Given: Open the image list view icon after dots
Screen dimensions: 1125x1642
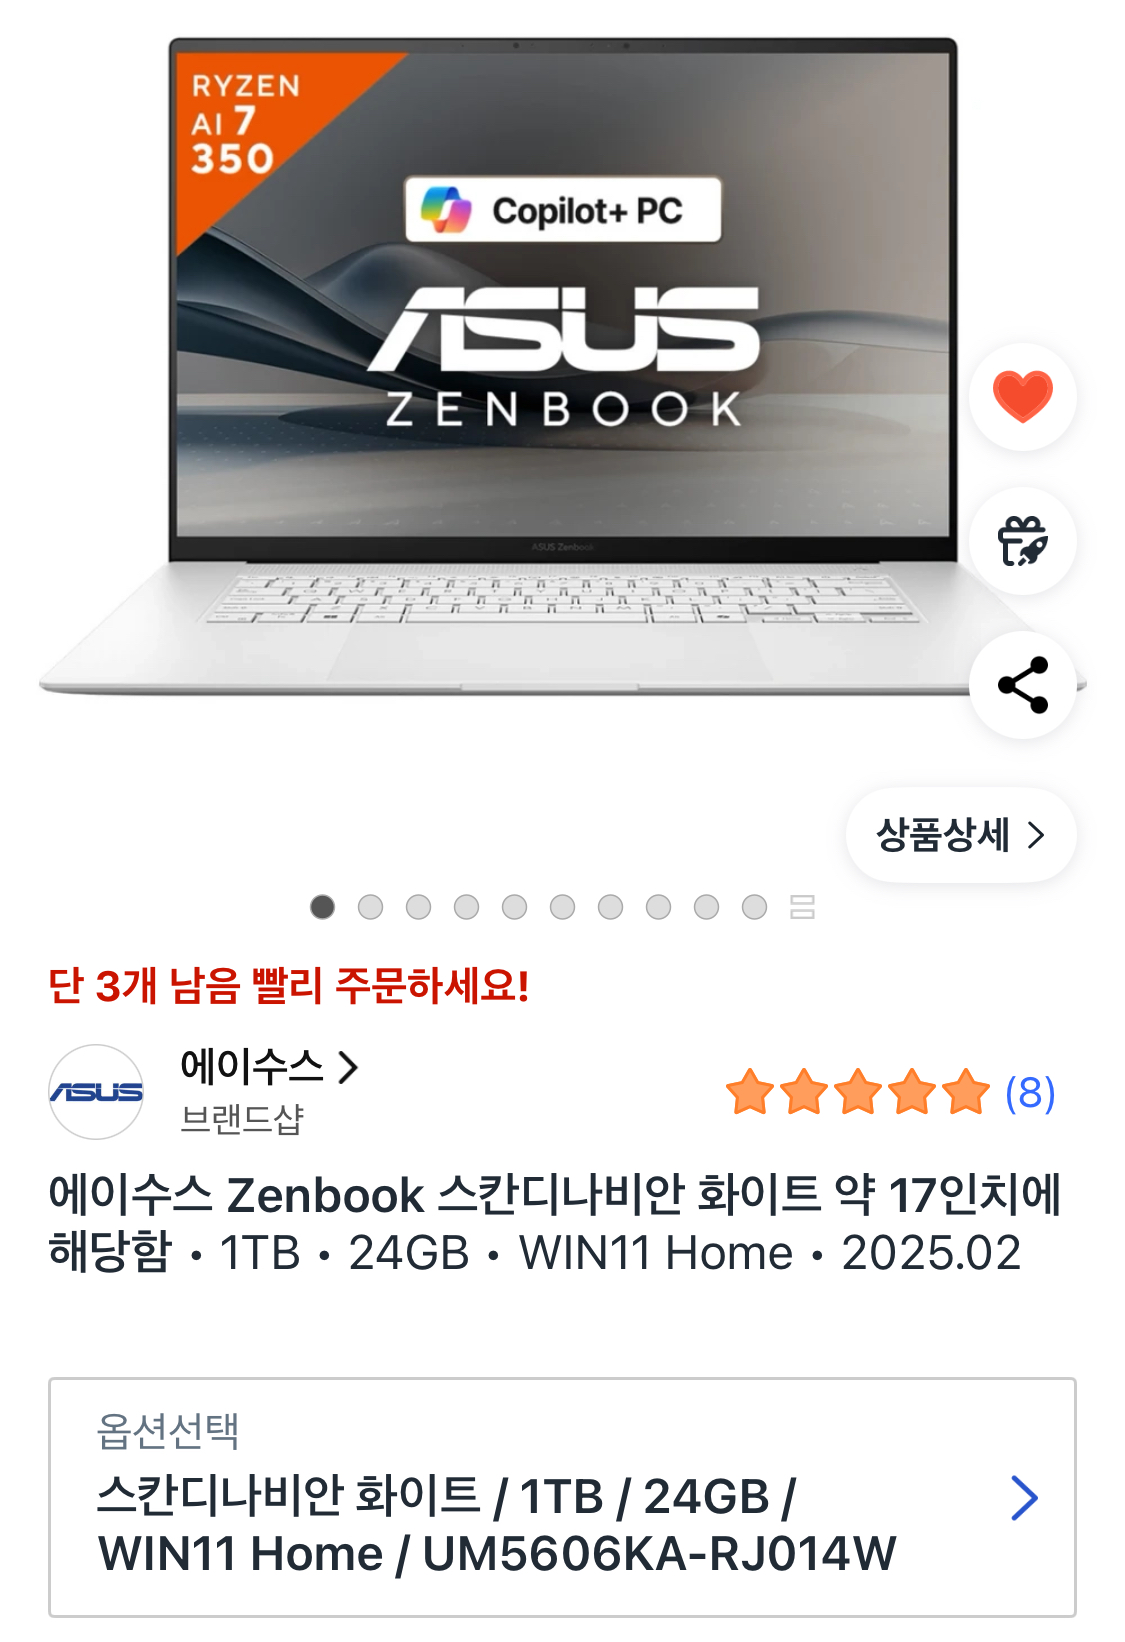Looking at the screenshot, I should pyautogui.click(x=802, y=907).
